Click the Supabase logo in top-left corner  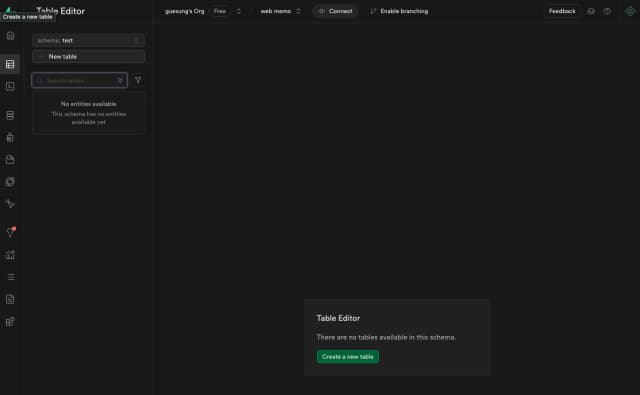point(9,10)
